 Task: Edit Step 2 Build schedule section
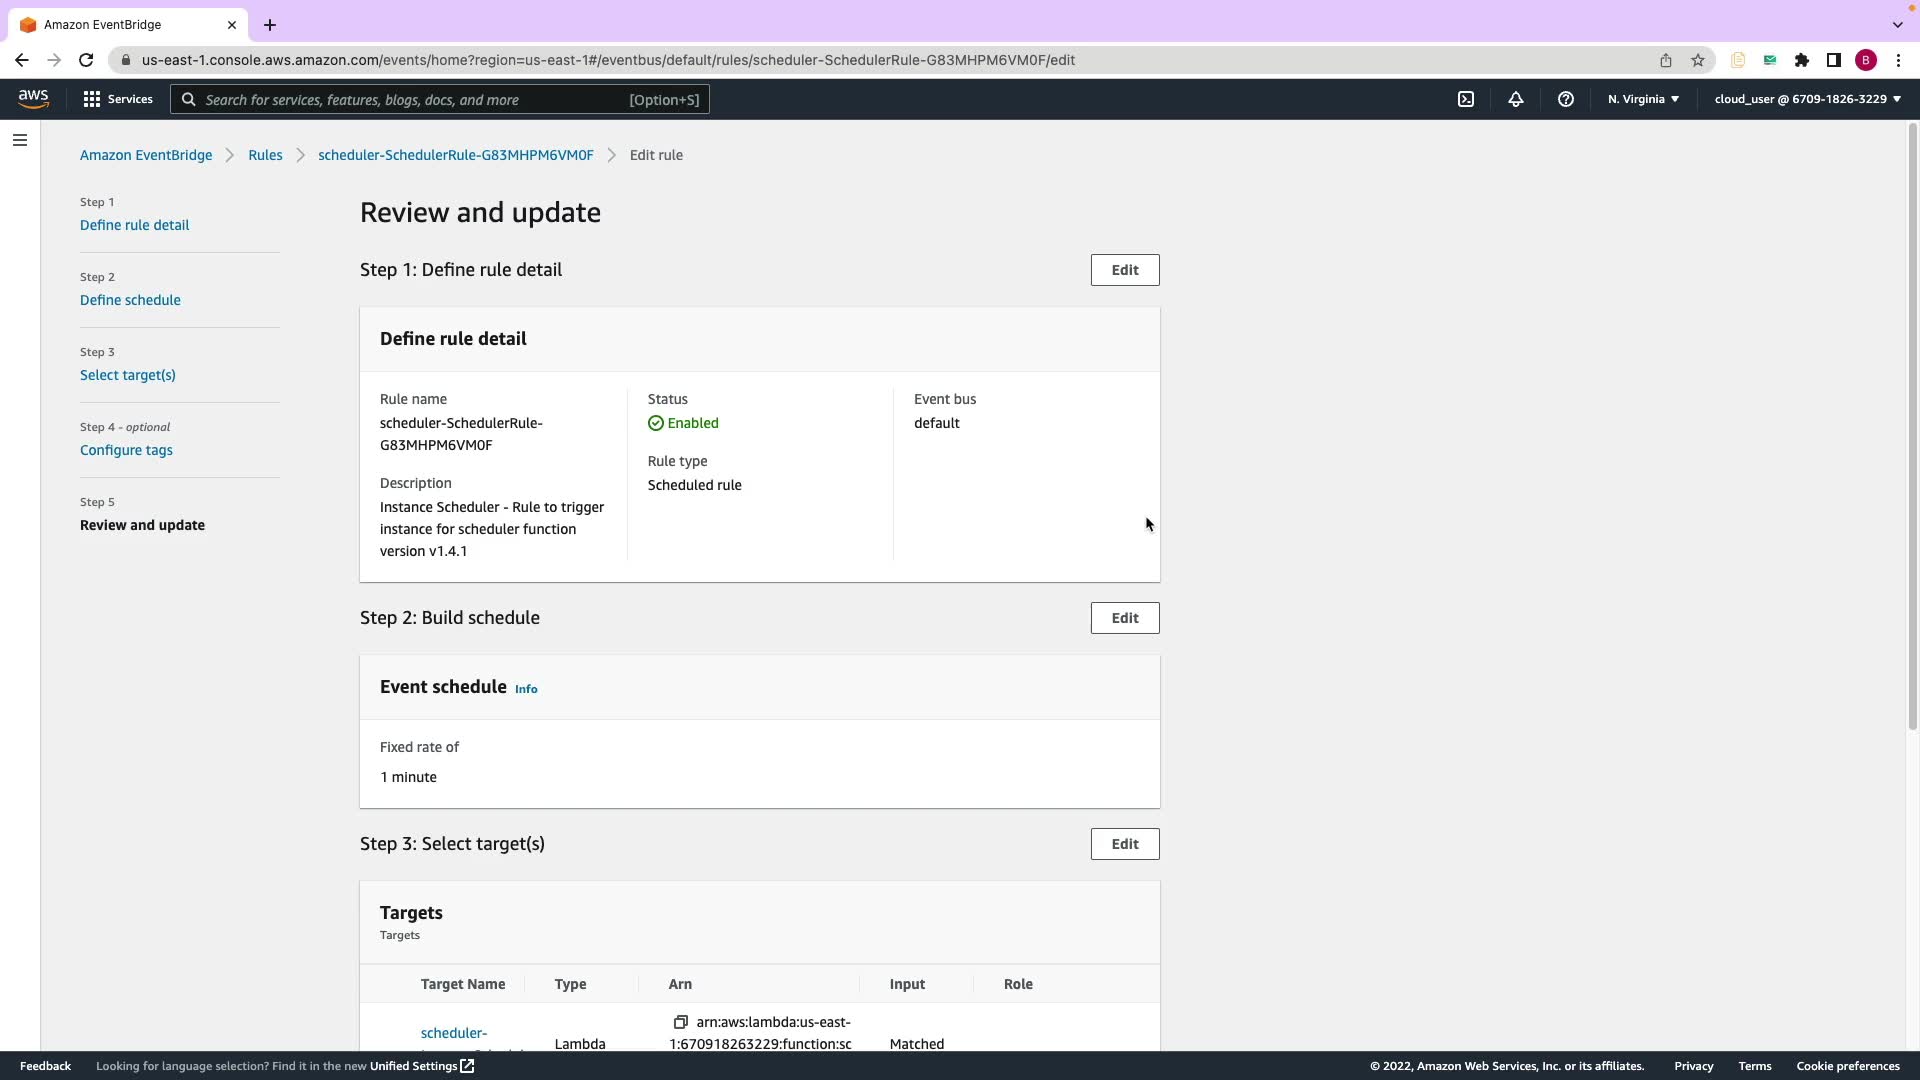pos(1125,618)
